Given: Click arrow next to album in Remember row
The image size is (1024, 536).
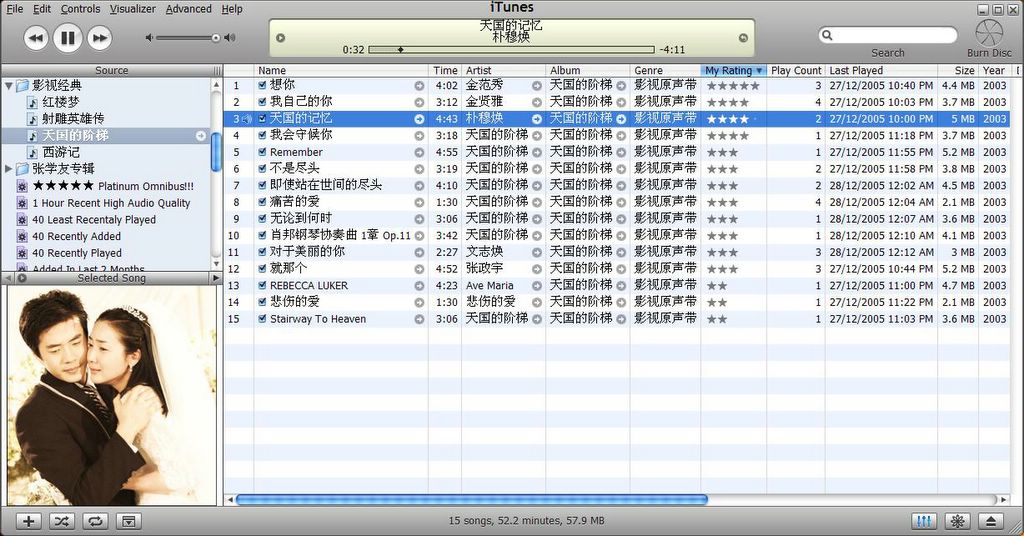Looking at the screenshot, I should [x=621, y=152].
